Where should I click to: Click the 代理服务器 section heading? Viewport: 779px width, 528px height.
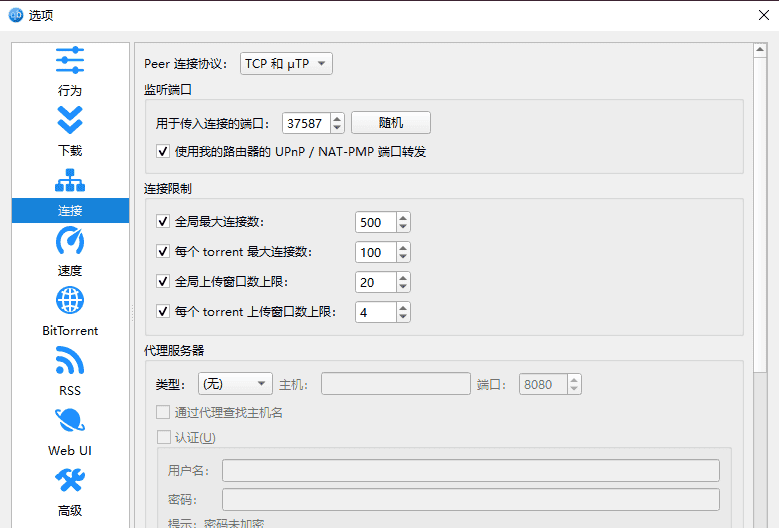[x=174, y=351]
